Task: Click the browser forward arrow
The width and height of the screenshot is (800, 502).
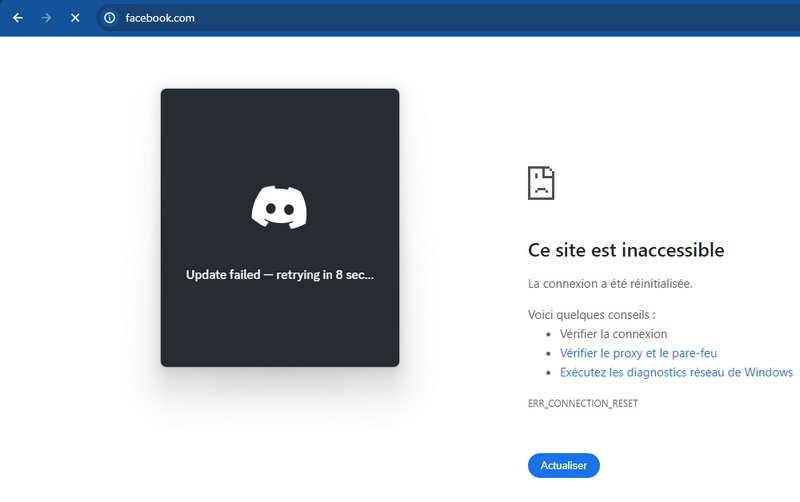Action: 46,18
